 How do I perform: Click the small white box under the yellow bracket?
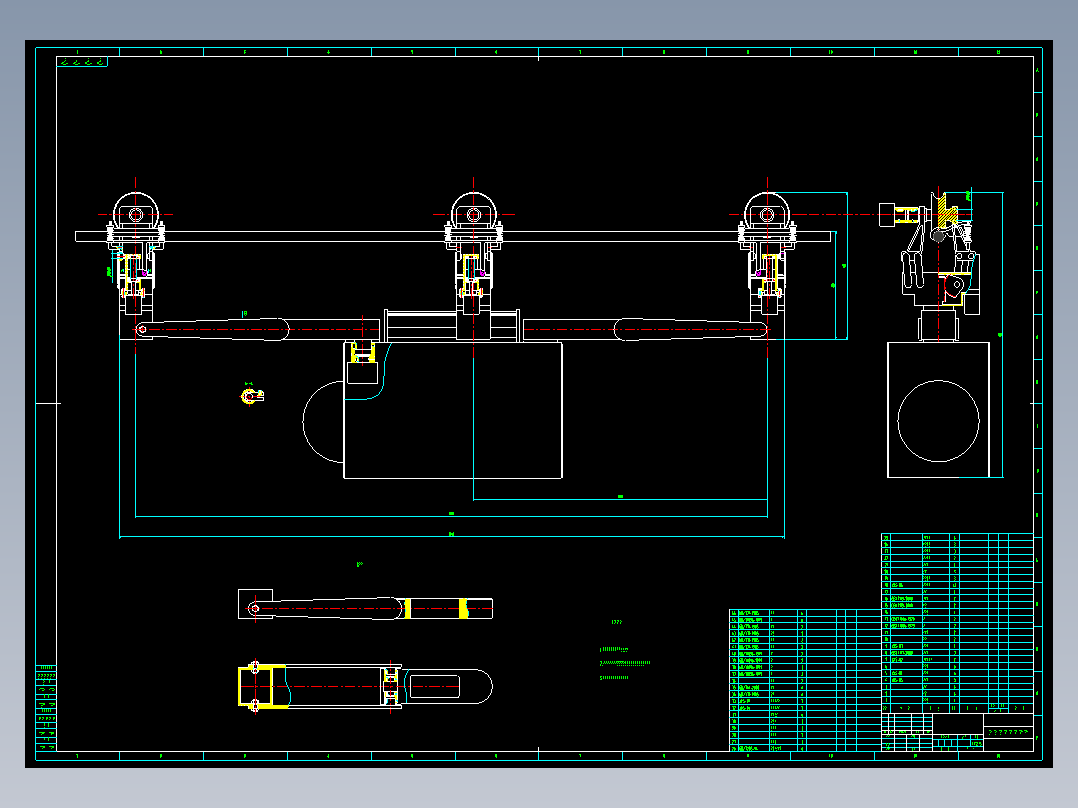[362, 373]
